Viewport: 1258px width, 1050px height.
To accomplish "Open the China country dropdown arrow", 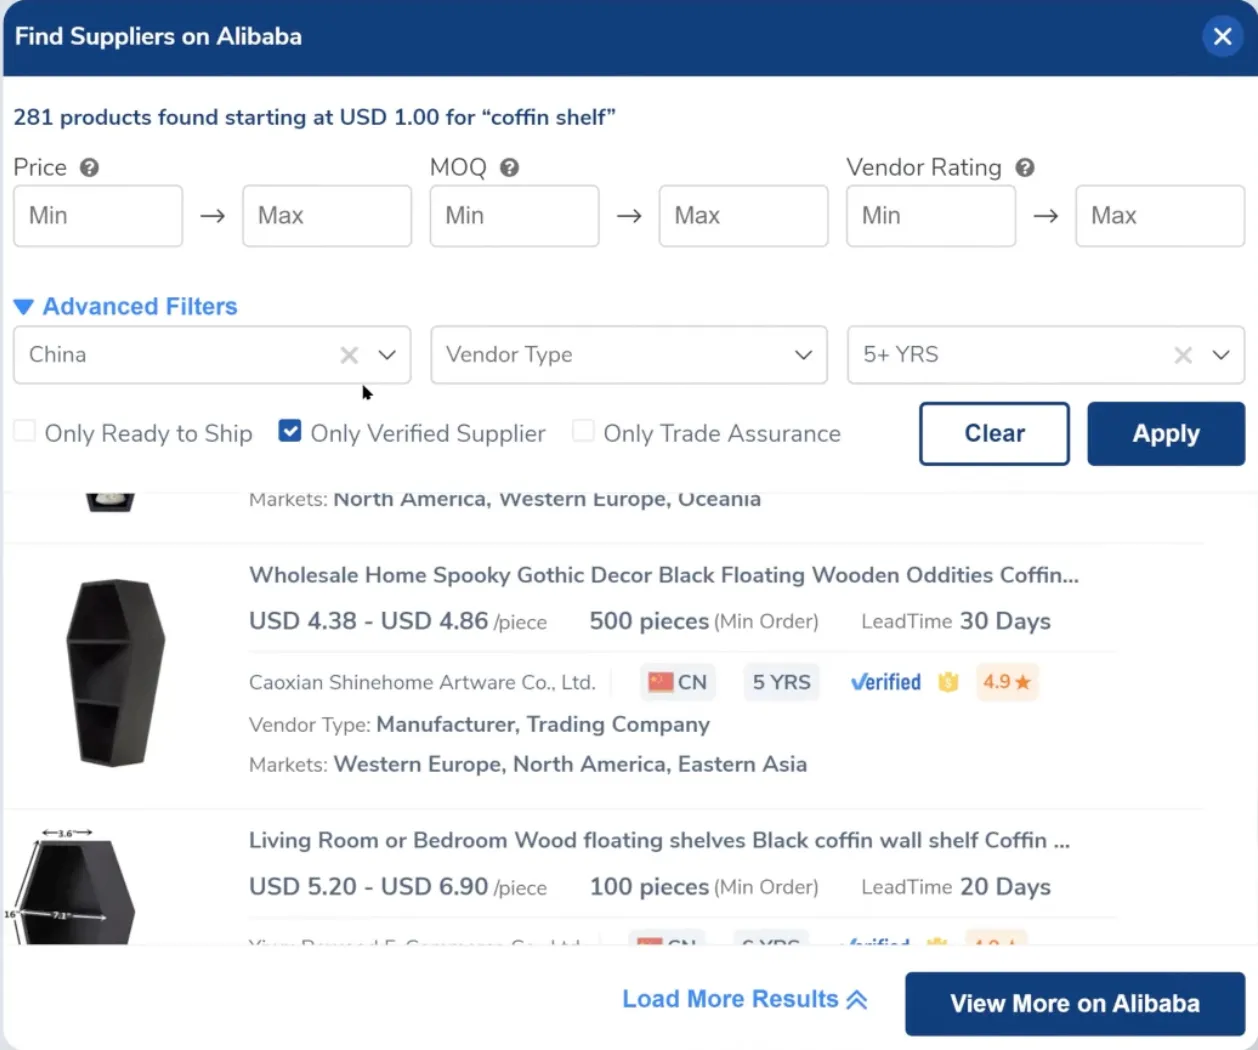I will click(x=387, y=355).
